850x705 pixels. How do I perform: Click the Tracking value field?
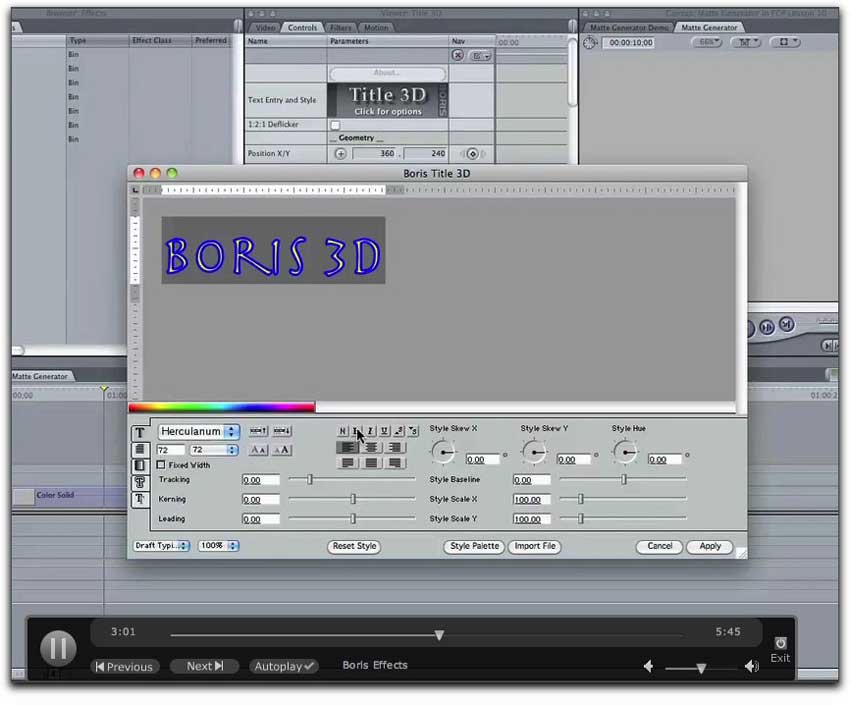click(x=261, y=480)
